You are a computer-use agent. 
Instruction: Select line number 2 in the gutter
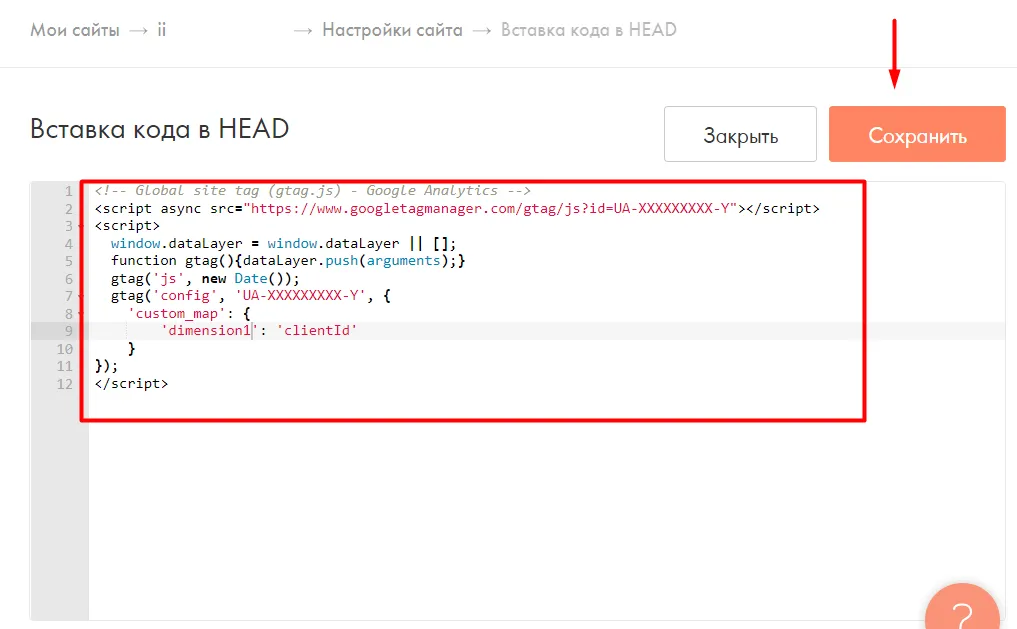click(x=68, y=209)
